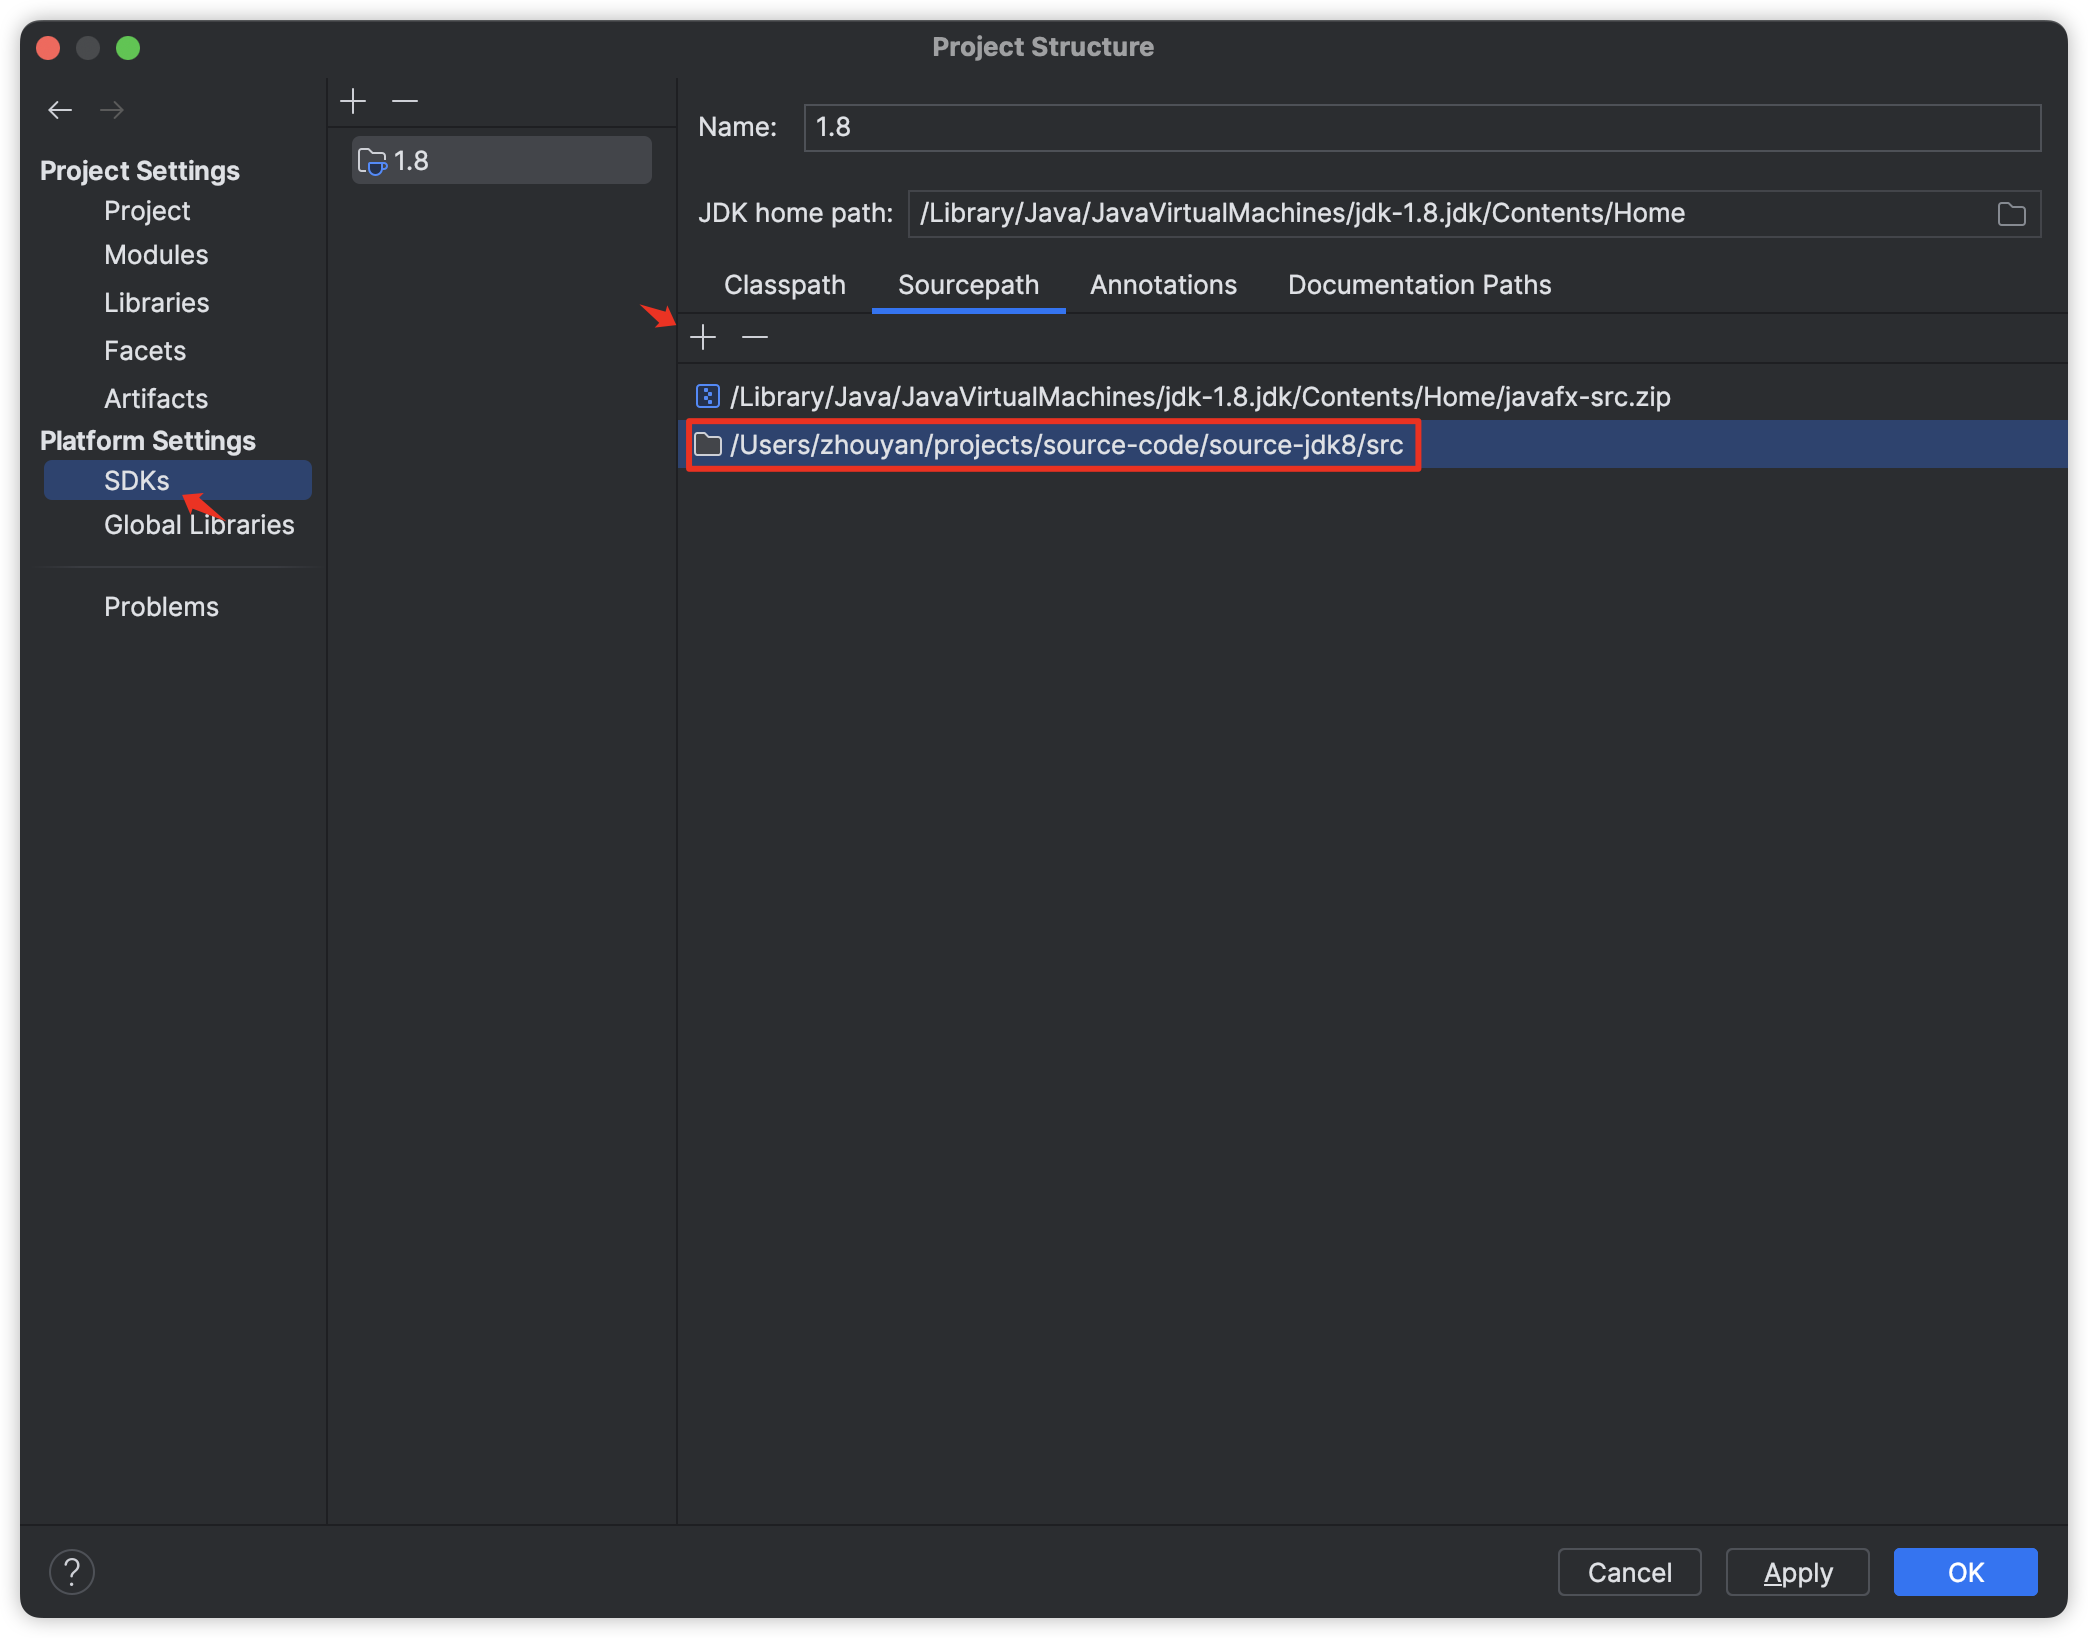This screenshot has width=2088, height=1638.
Task: Go back with the left arrow
Action: [x=60, y=110]
